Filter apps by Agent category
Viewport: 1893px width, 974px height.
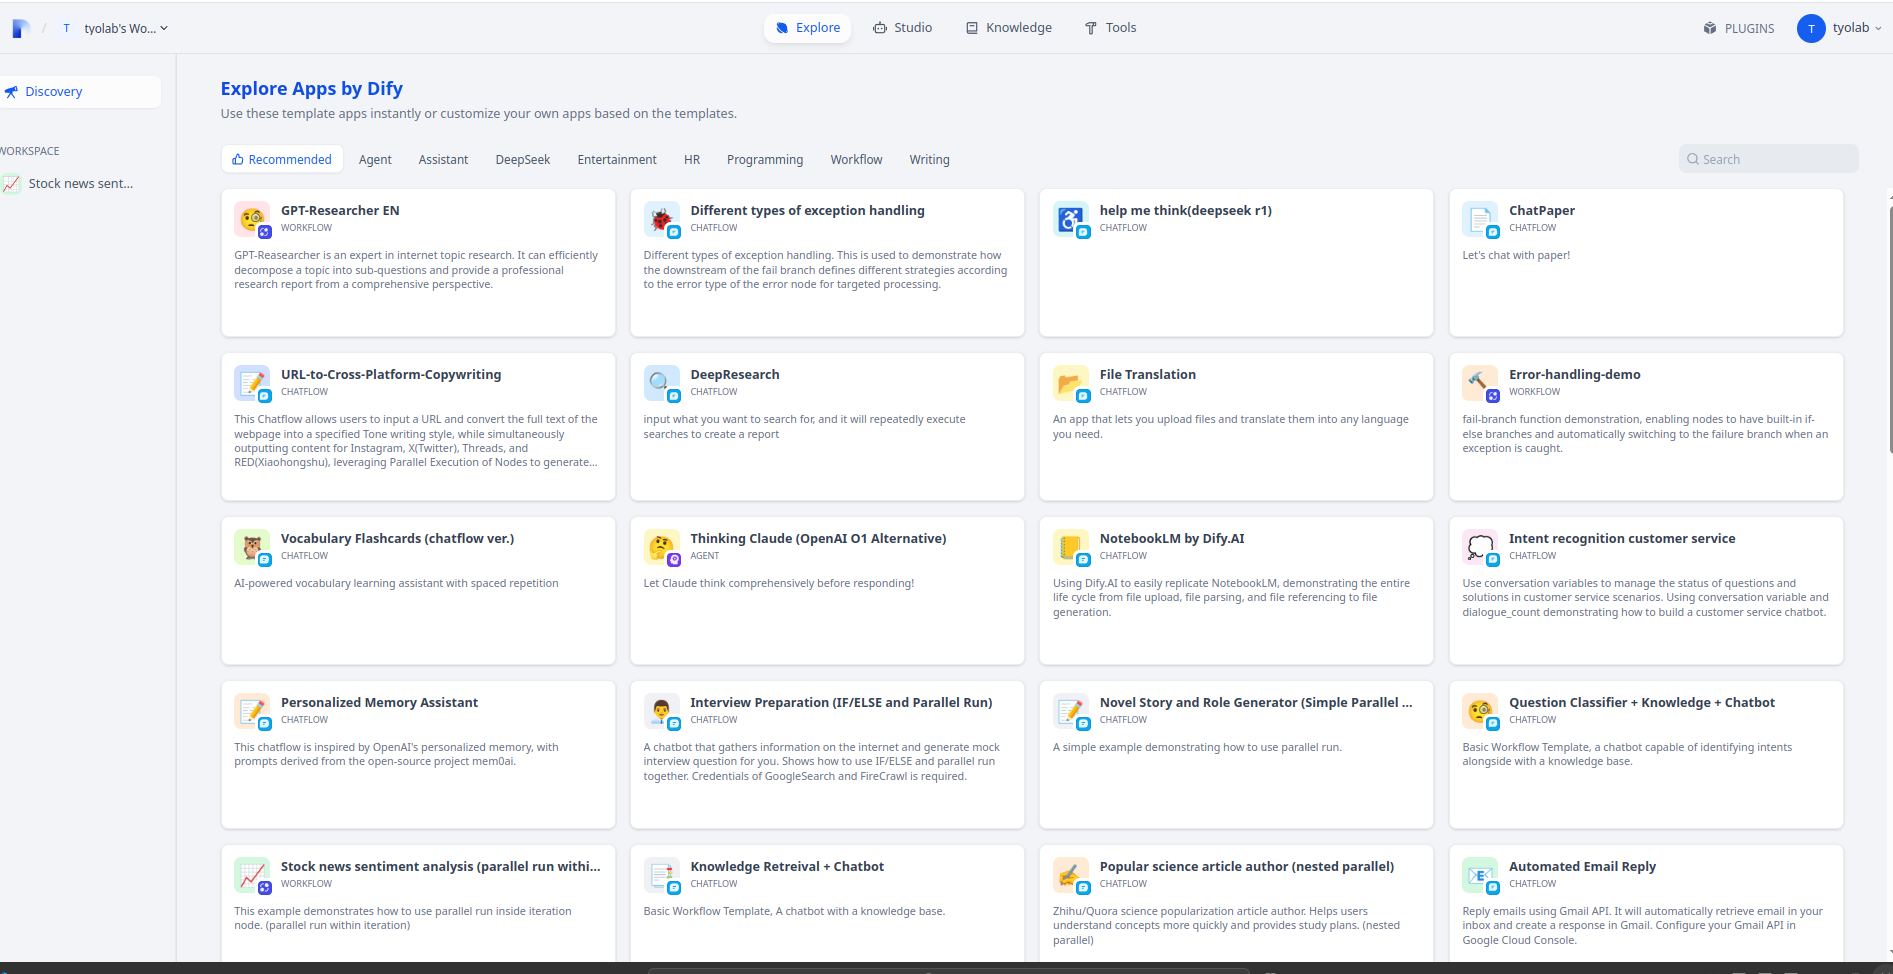(375, 159)
